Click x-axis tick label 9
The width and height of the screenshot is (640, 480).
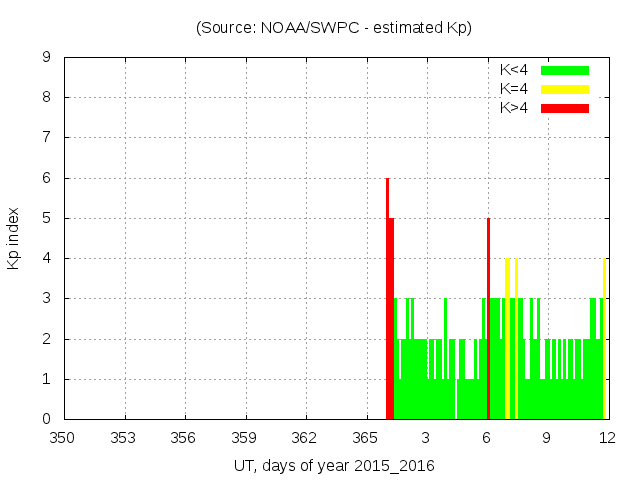tap(547, 438)
